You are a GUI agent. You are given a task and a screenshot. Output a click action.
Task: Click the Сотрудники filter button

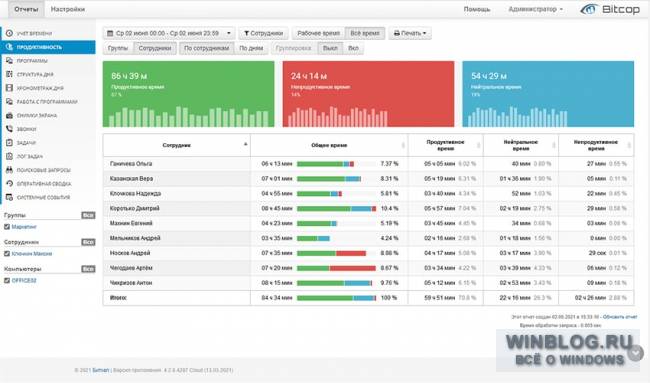[x=263, y=33]
